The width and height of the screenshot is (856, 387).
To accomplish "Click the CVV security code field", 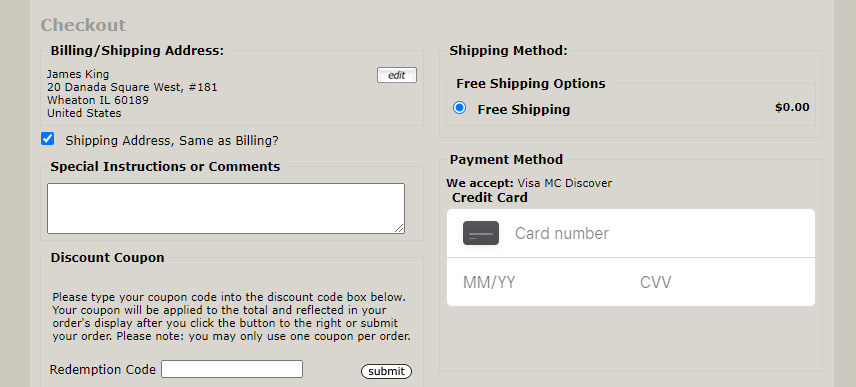I will coord(721,282).
